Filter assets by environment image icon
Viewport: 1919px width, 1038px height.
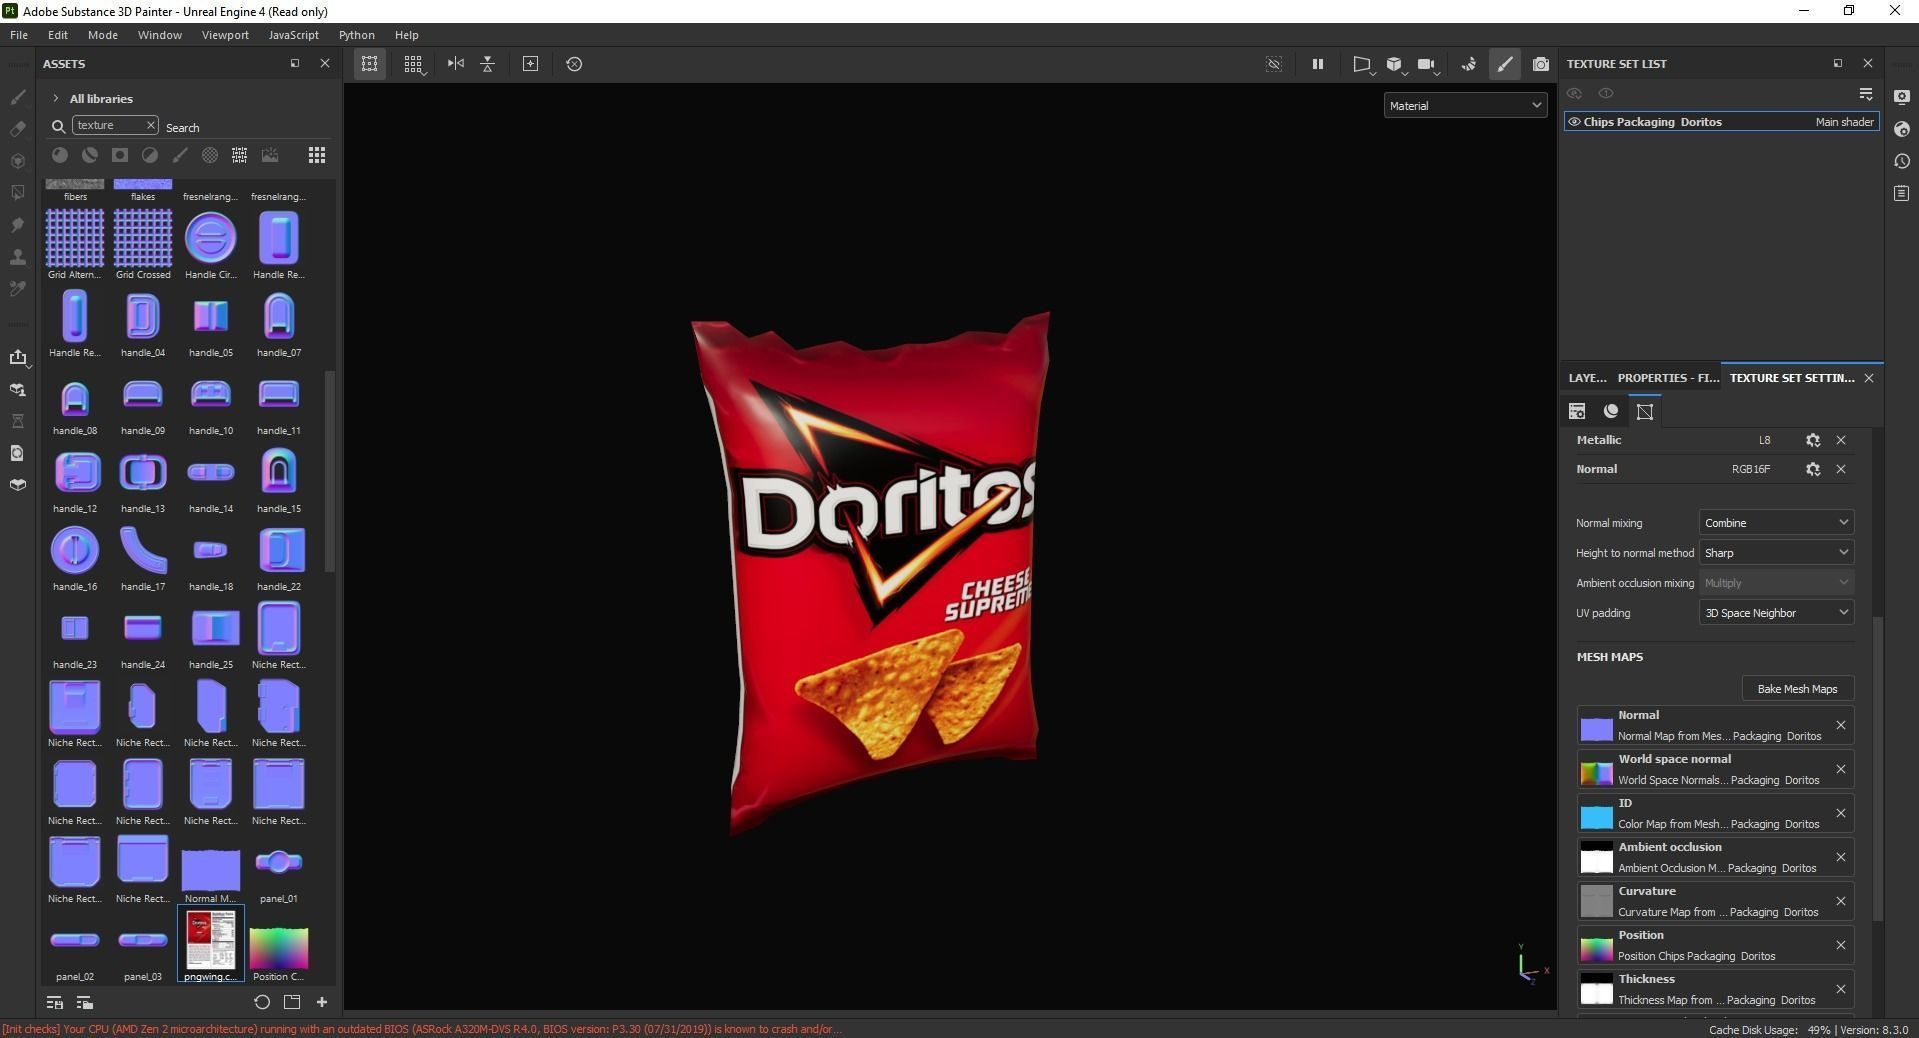pos(270,155)
